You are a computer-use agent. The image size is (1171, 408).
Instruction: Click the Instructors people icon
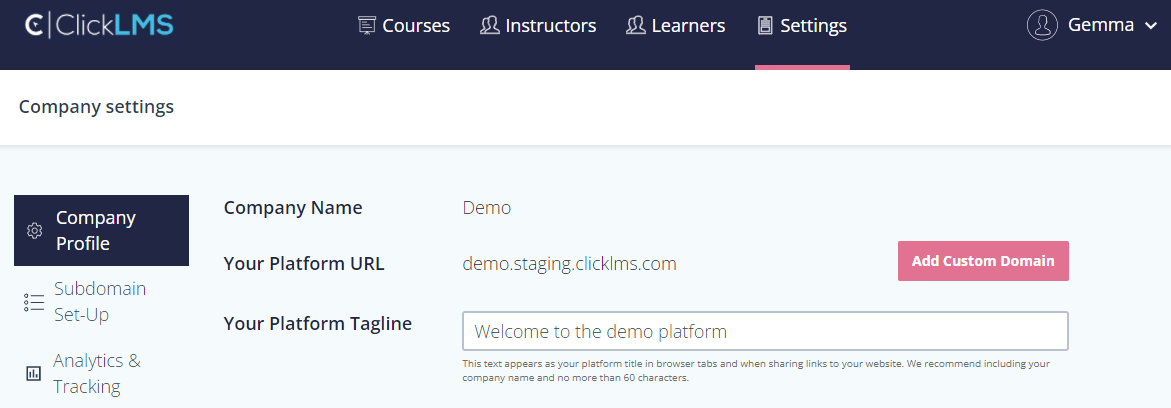(x=490, y=25)
